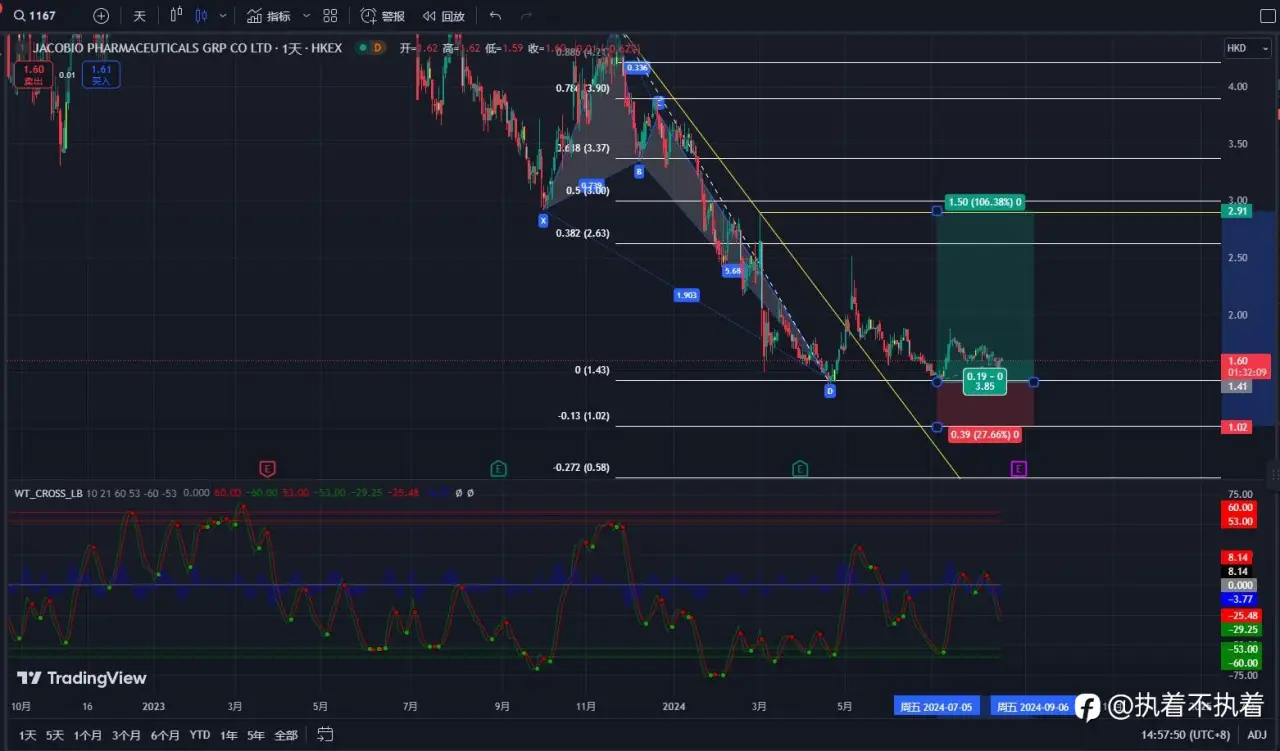The height and width of the screenshot is (751, 1280).
Task: Click the D data status badge
Action: (x=377, y=47)
